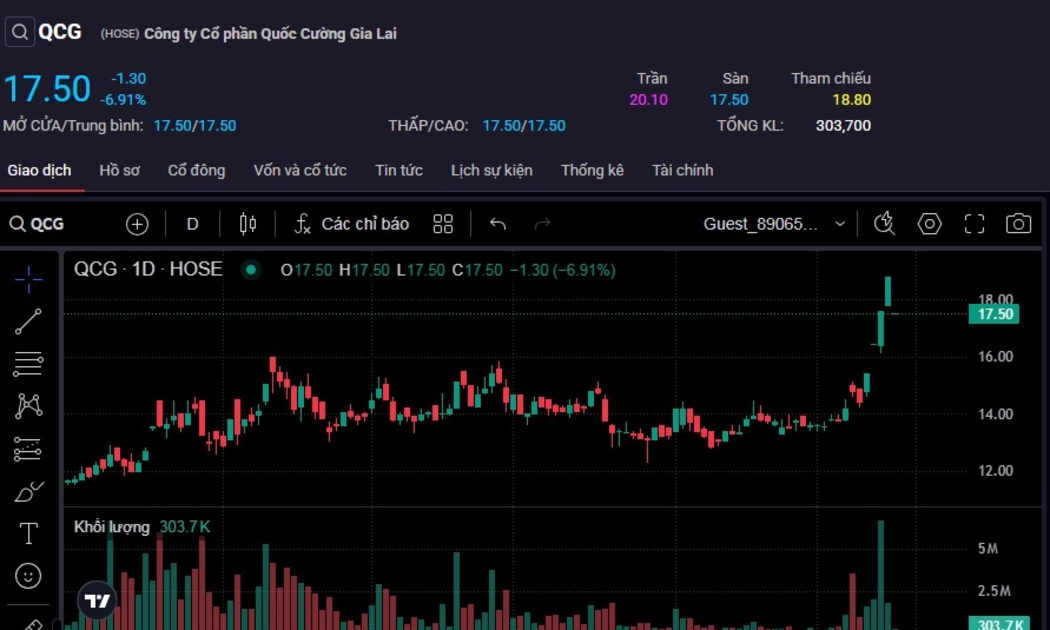Open the candlestick chart style selector
1050x630 pixels.
(x=248, y=224)
